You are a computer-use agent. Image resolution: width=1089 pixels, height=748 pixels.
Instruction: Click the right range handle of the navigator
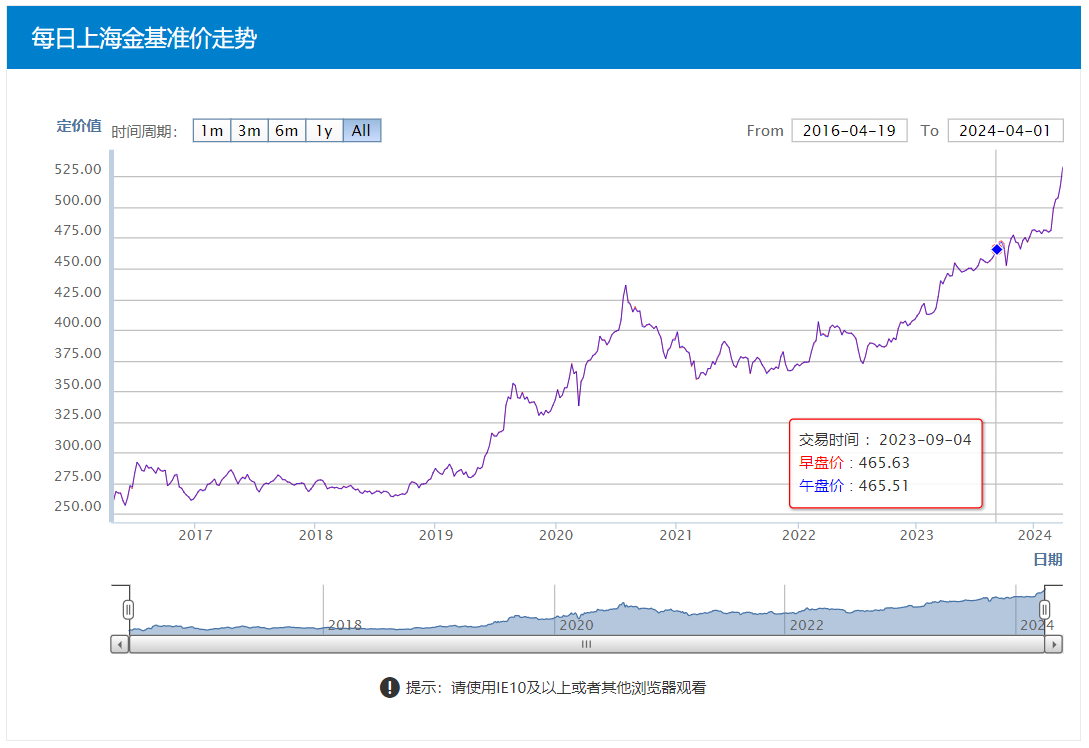click(1045, 609)
